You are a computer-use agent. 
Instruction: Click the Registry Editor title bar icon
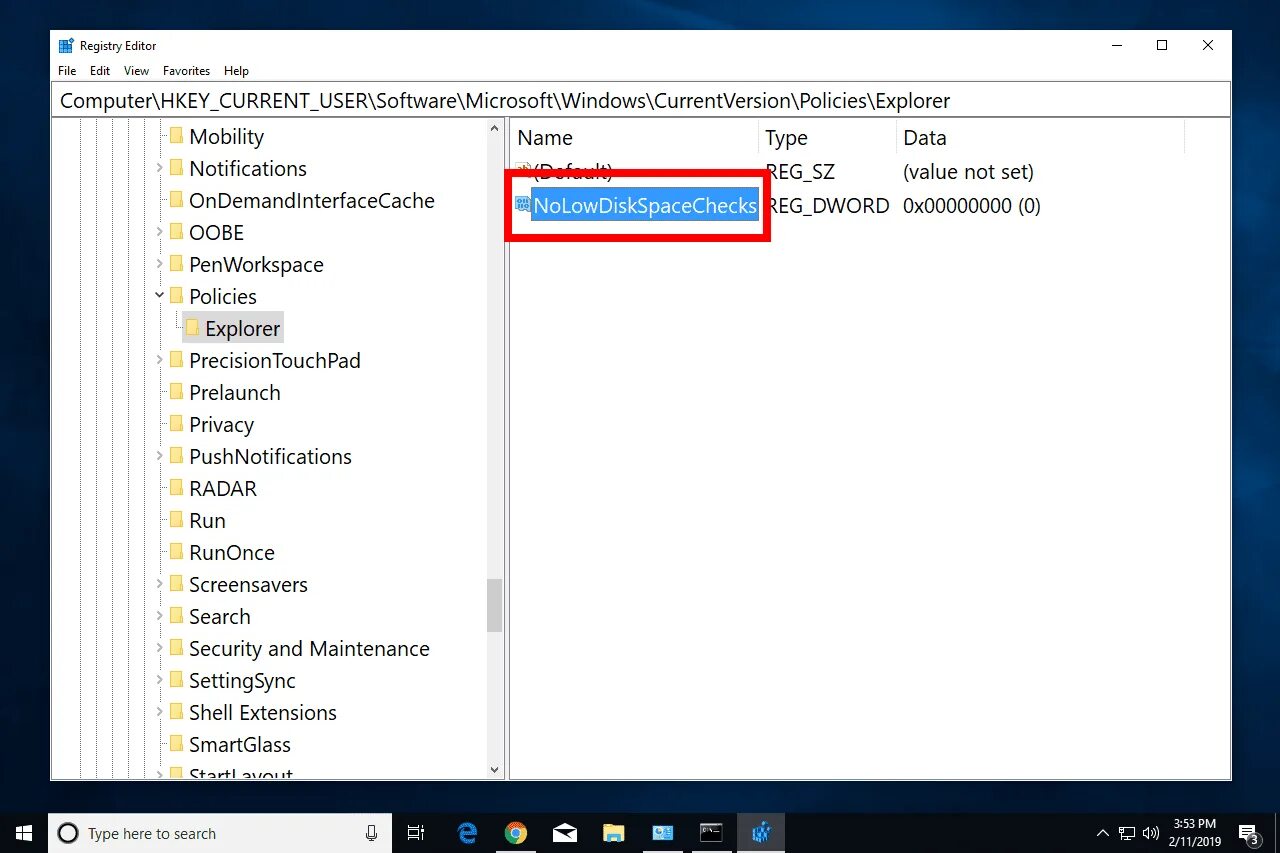click(x=66, y=45)
